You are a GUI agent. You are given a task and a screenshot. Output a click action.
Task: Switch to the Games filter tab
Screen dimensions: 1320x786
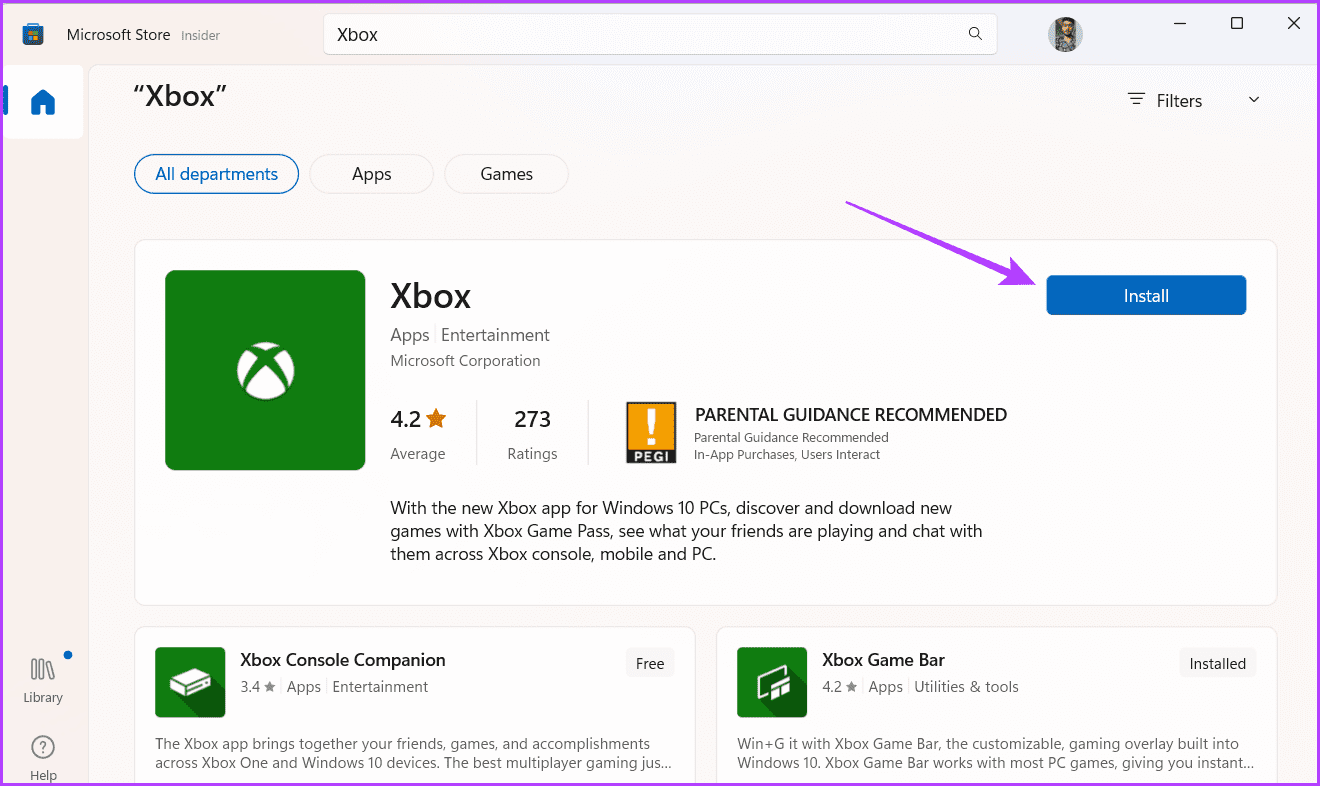click(507, 174)
